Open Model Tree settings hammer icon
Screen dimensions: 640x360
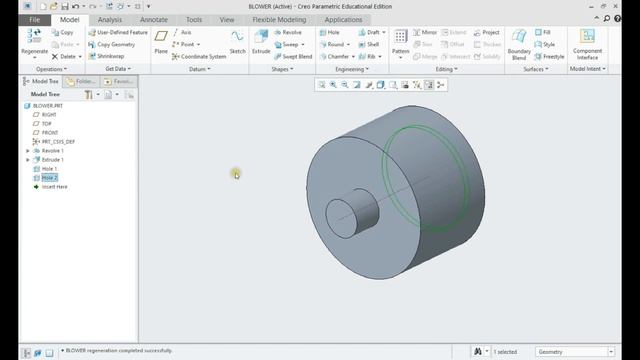[x=89, y=95]
